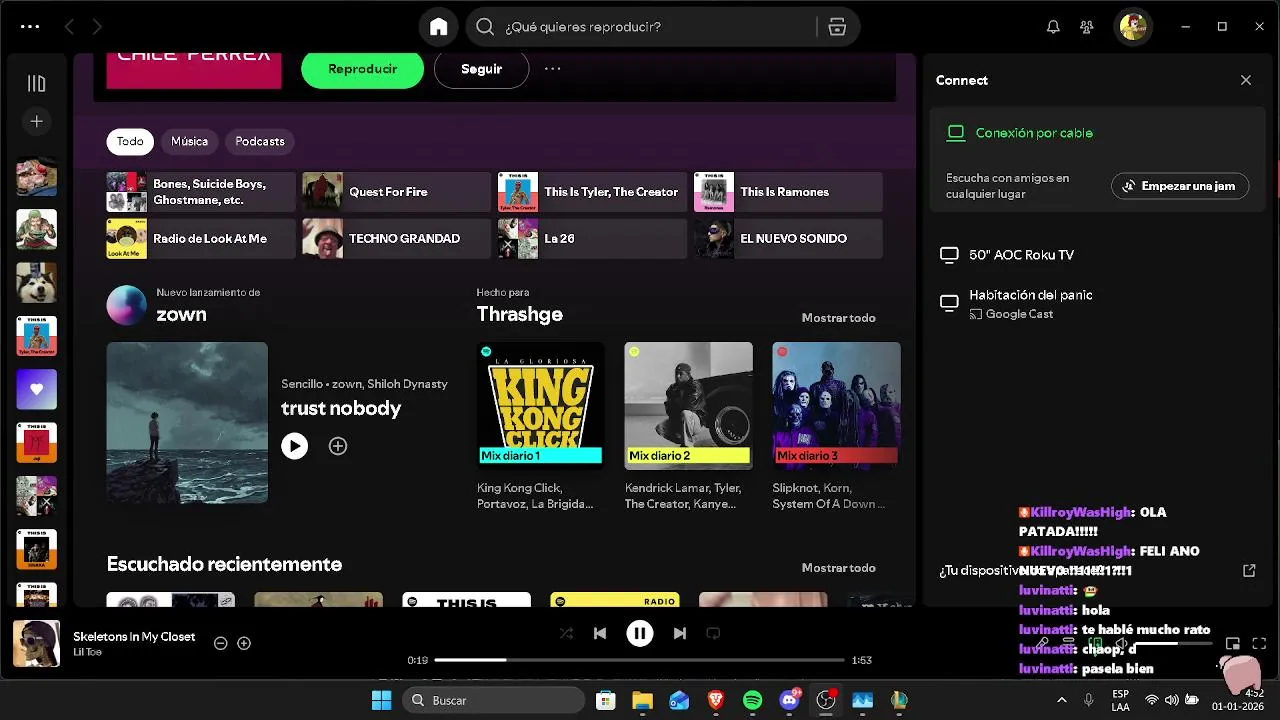Open the profile avatar menu
Screen dimensions: 1280x720
click(x=1133, y=27)
